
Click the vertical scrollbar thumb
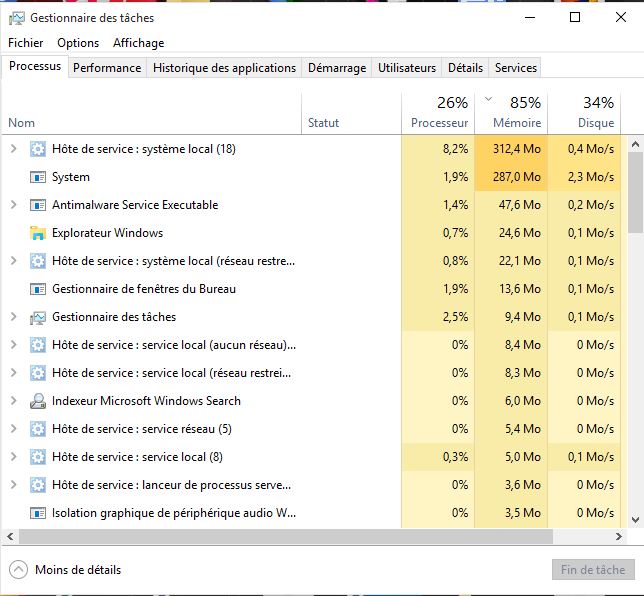(635, 193)
